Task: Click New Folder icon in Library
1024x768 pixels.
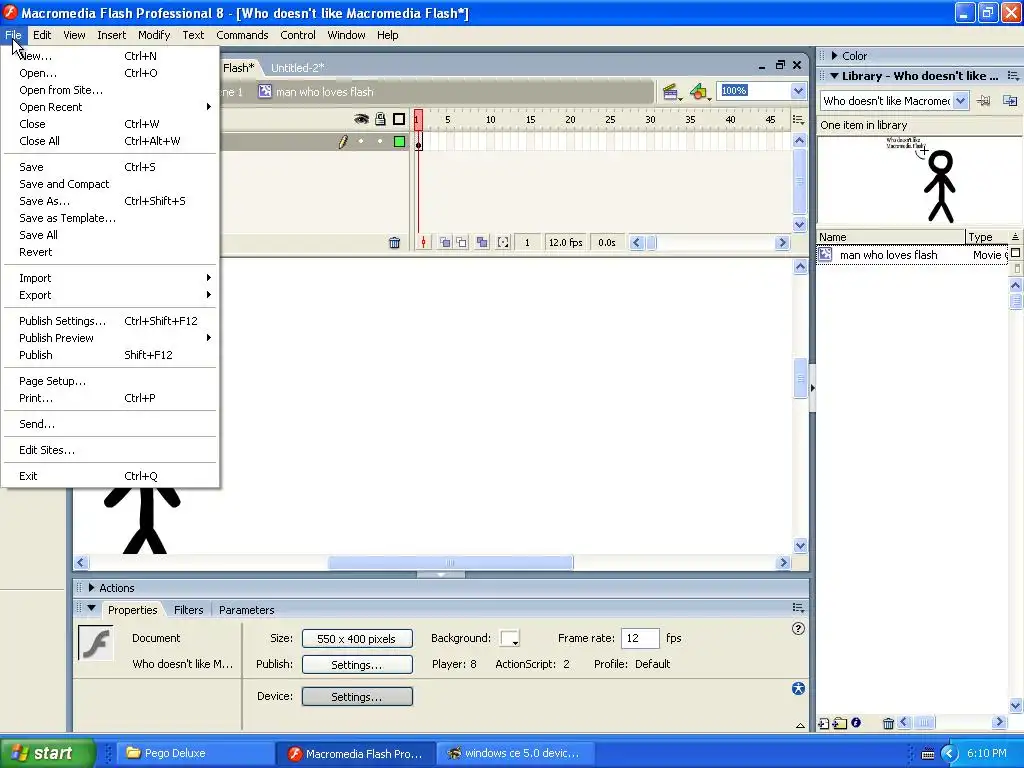Action: 840,723
